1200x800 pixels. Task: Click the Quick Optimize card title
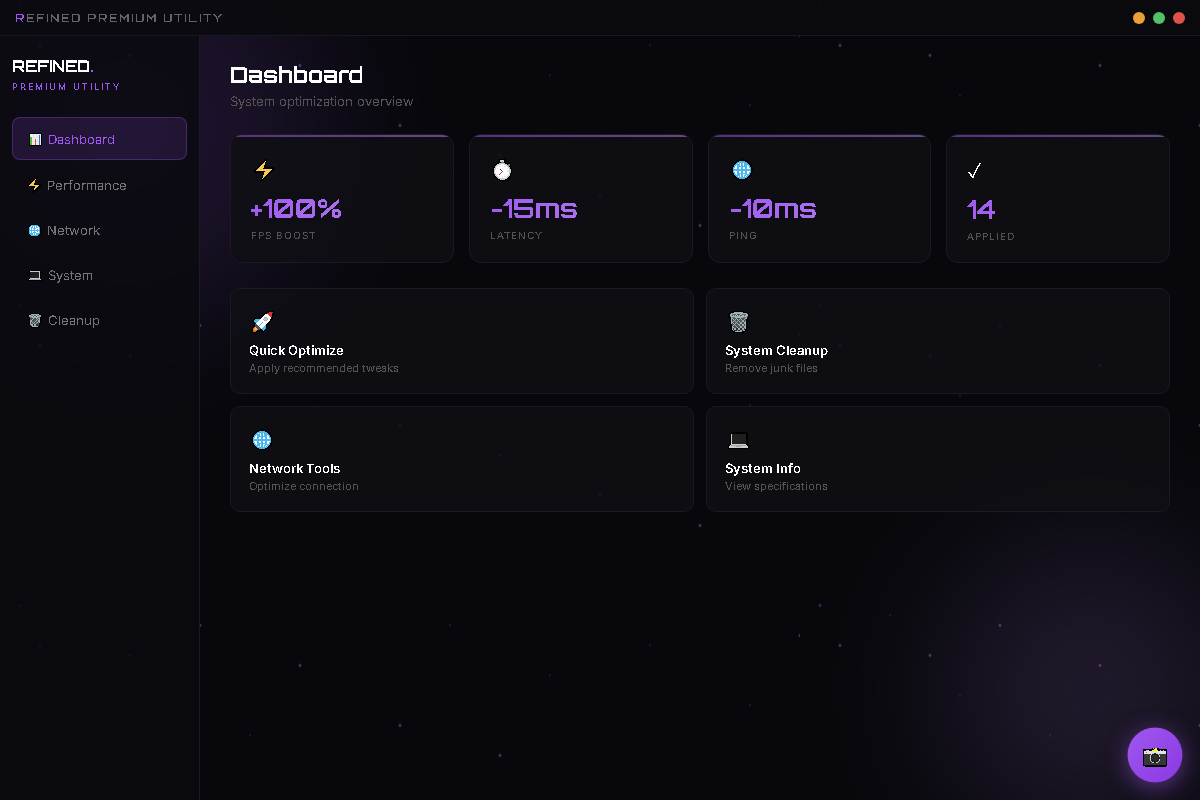[296, 350]
